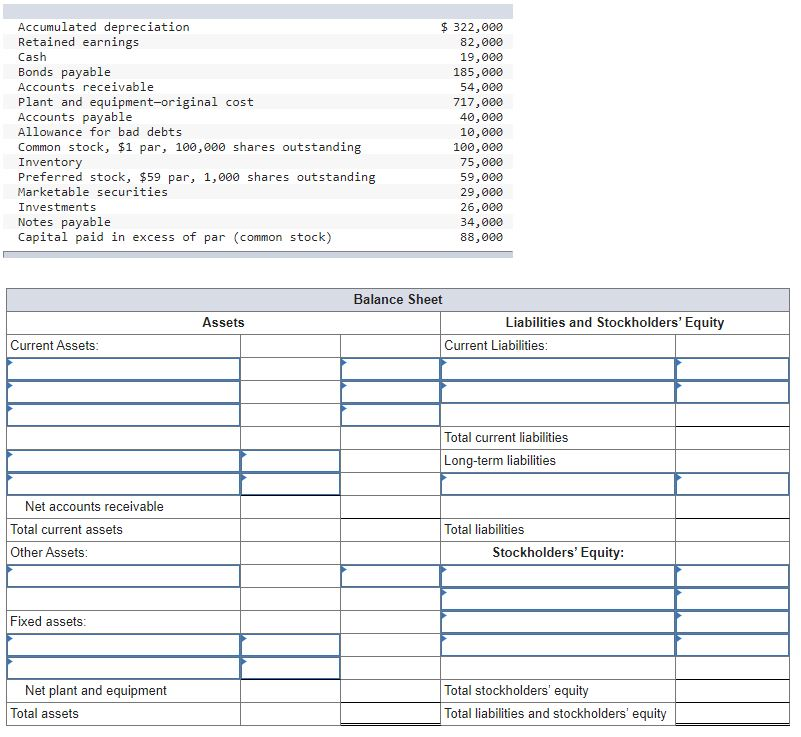This screenshot has width=801, height=737.
Task: Click the fourth amount field under Stockholders' Equity
Action: point(732,645)
